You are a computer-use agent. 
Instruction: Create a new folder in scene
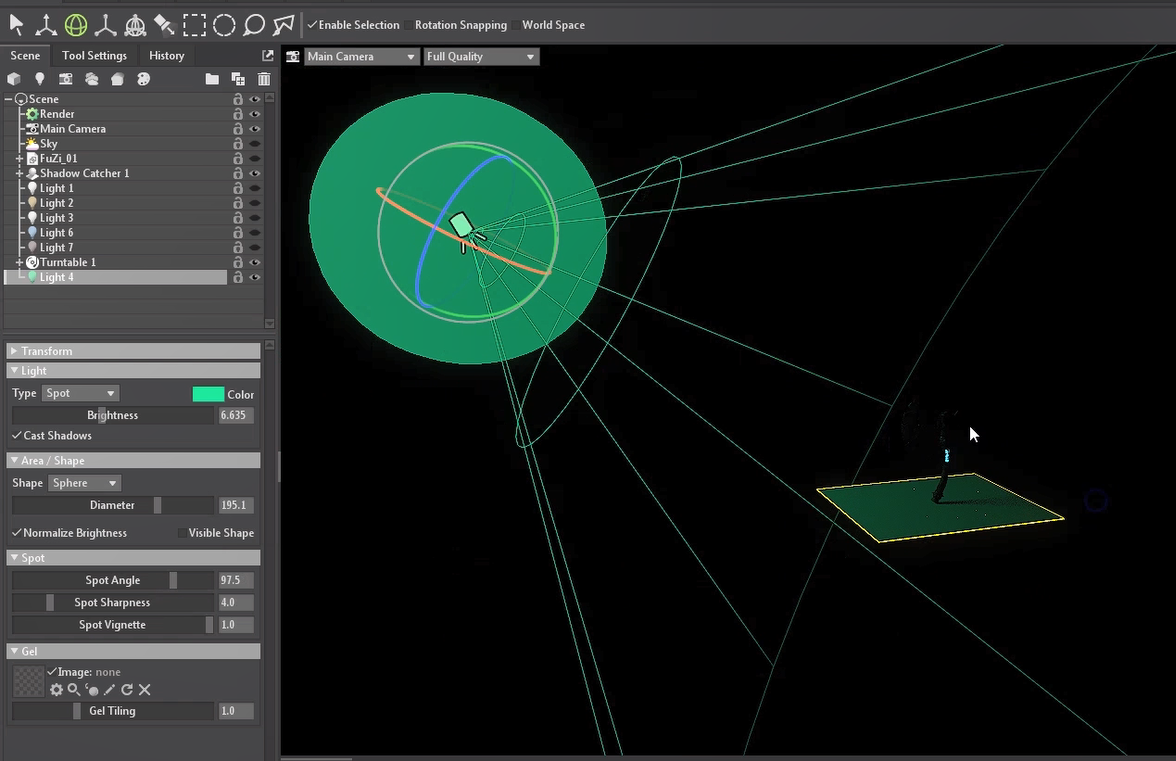coord(212,79)
